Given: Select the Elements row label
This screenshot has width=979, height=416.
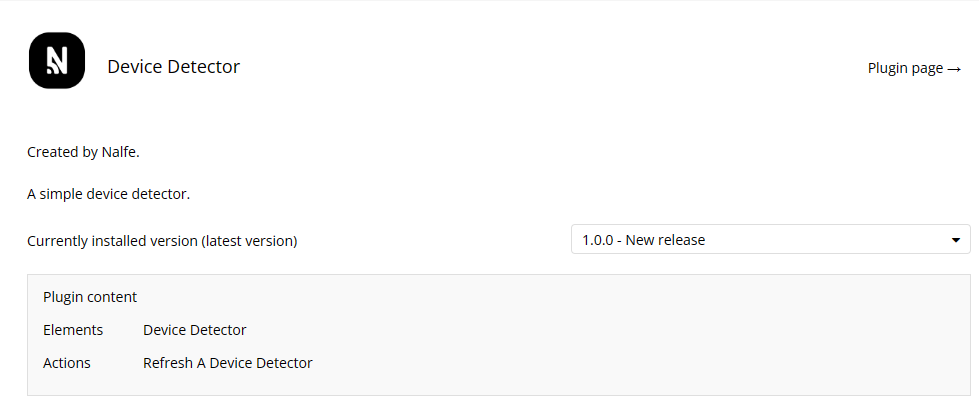Looking at the screenshot, I should click(73, 330).
